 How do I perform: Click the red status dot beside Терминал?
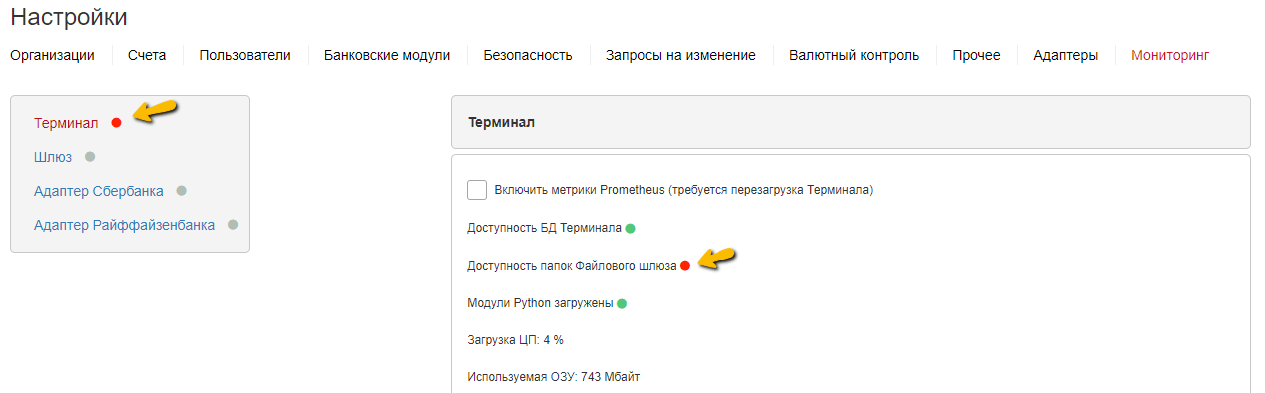(116, 123)
